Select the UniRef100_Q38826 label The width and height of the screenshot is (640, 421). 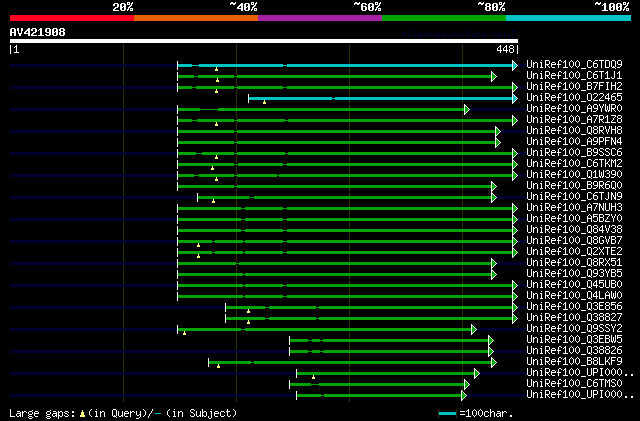574,351
